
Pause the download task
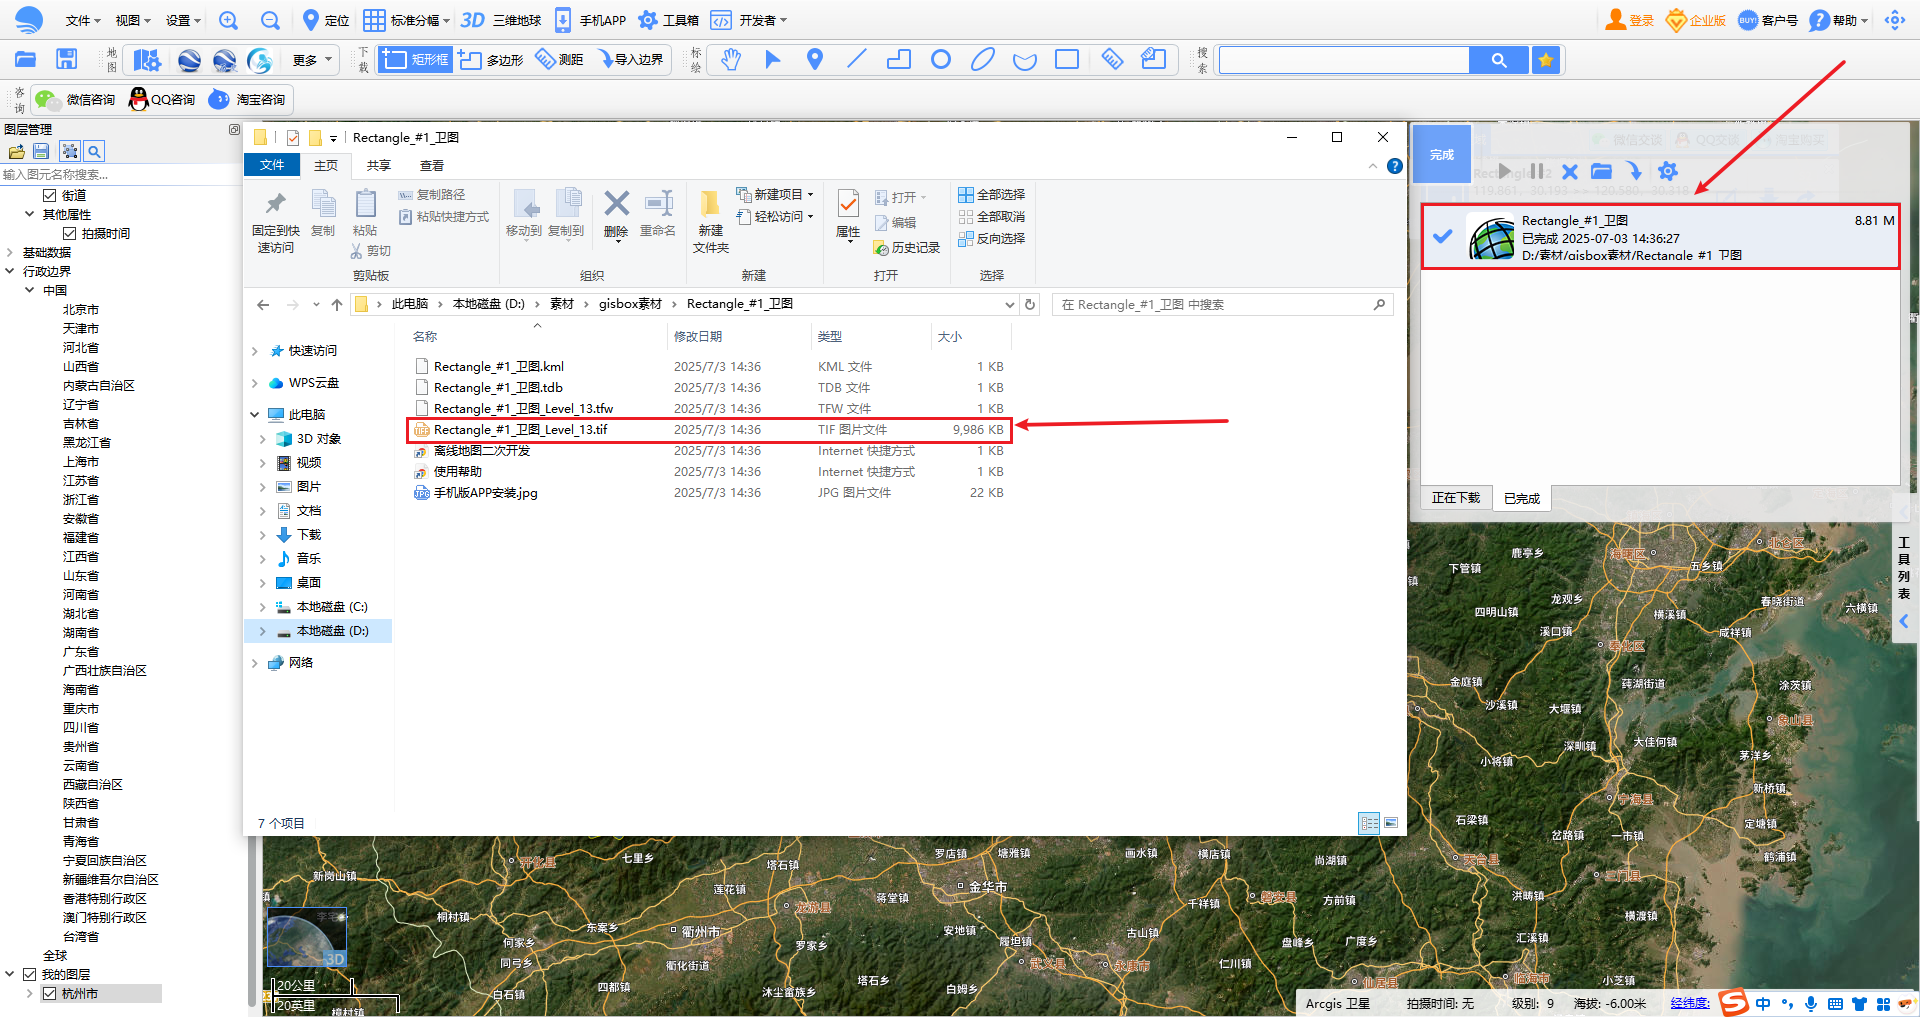click(x=1537, y=171)
